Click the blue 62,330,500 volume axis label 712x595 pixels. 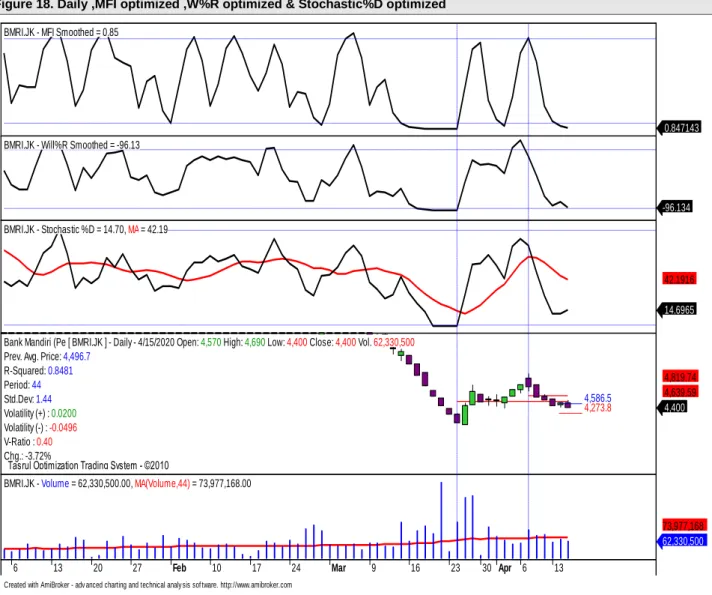click(682, 541)
